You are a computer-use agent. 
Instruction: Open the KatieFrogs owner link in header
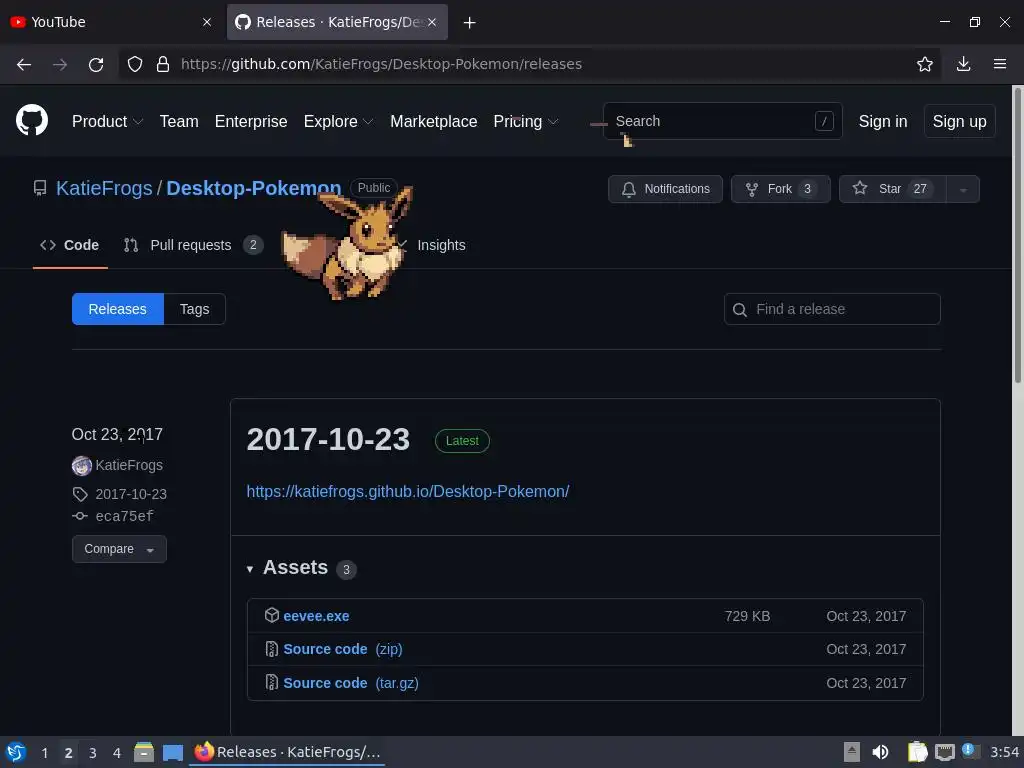104,188
